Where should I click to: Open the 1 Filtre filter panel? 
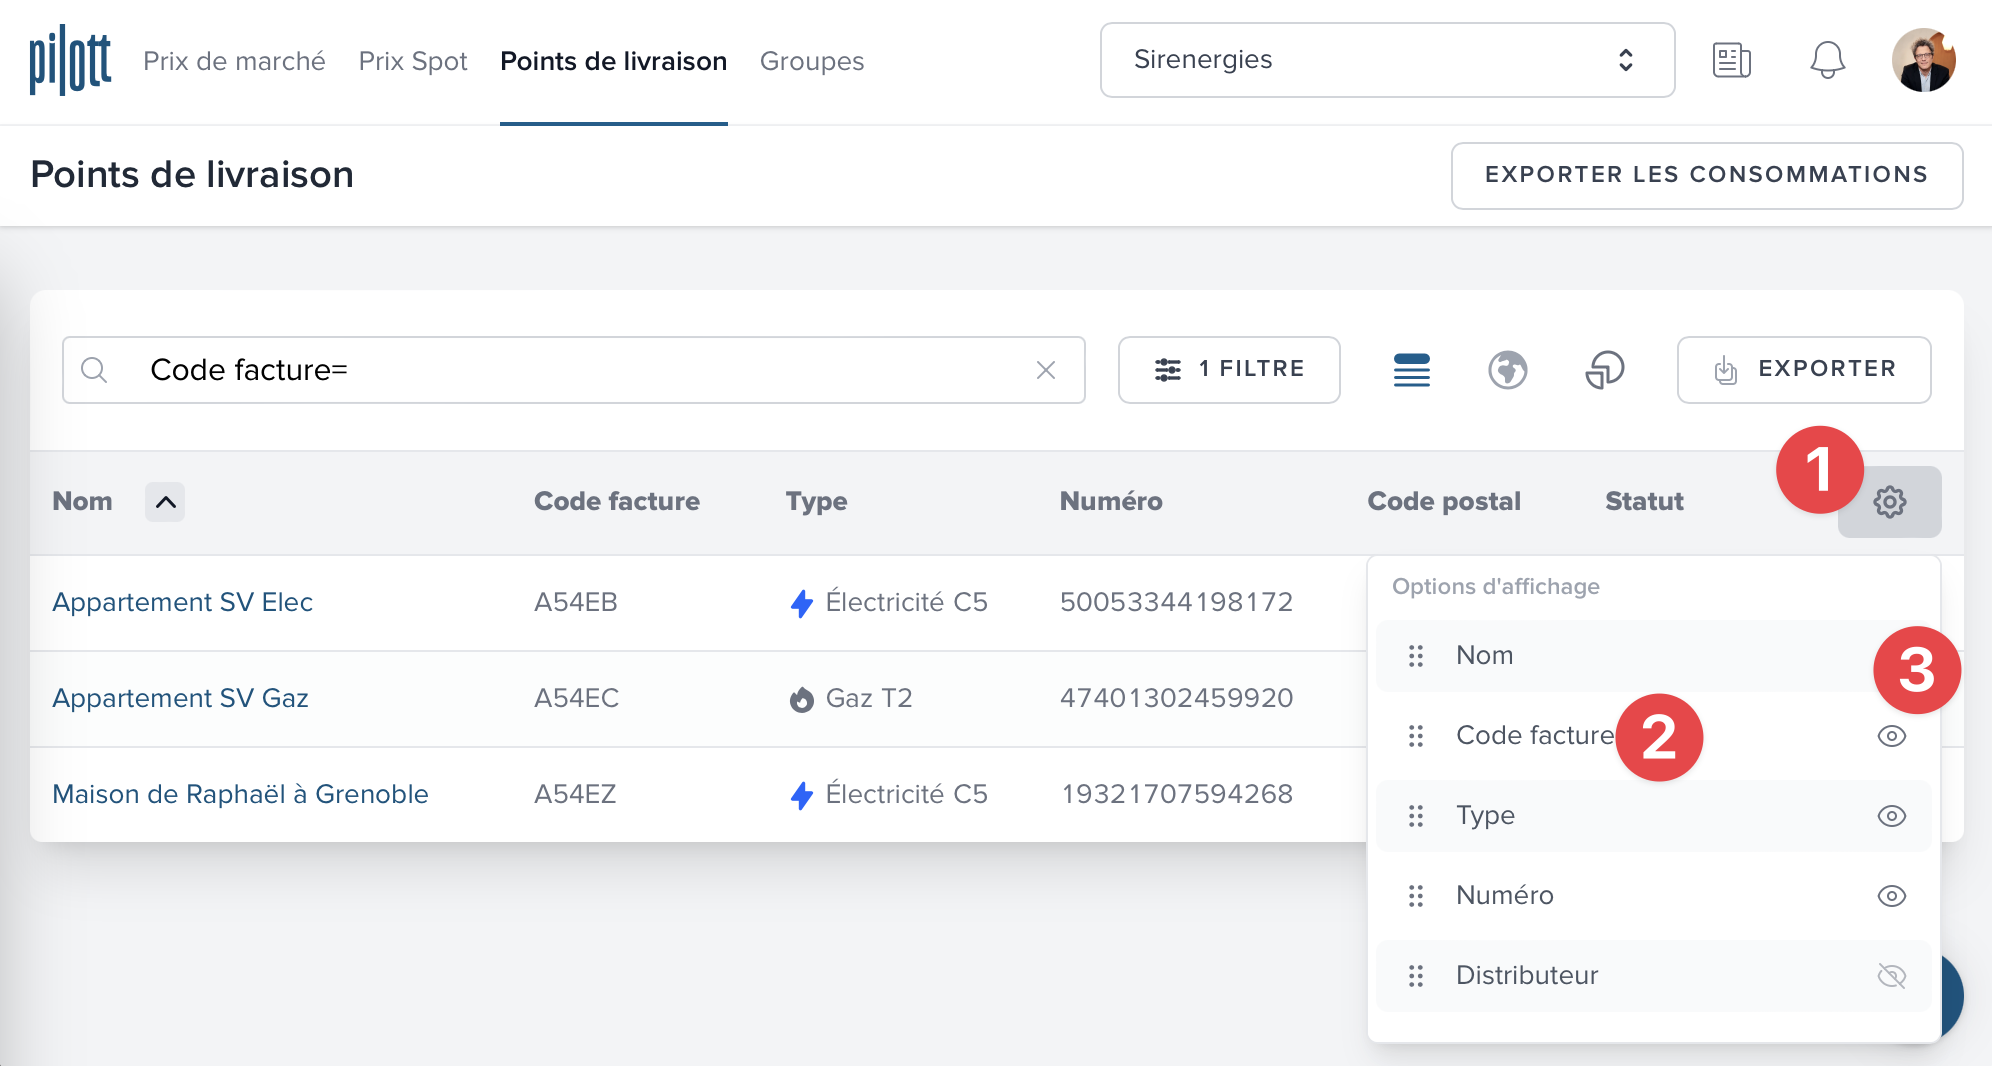(1229, 370)
